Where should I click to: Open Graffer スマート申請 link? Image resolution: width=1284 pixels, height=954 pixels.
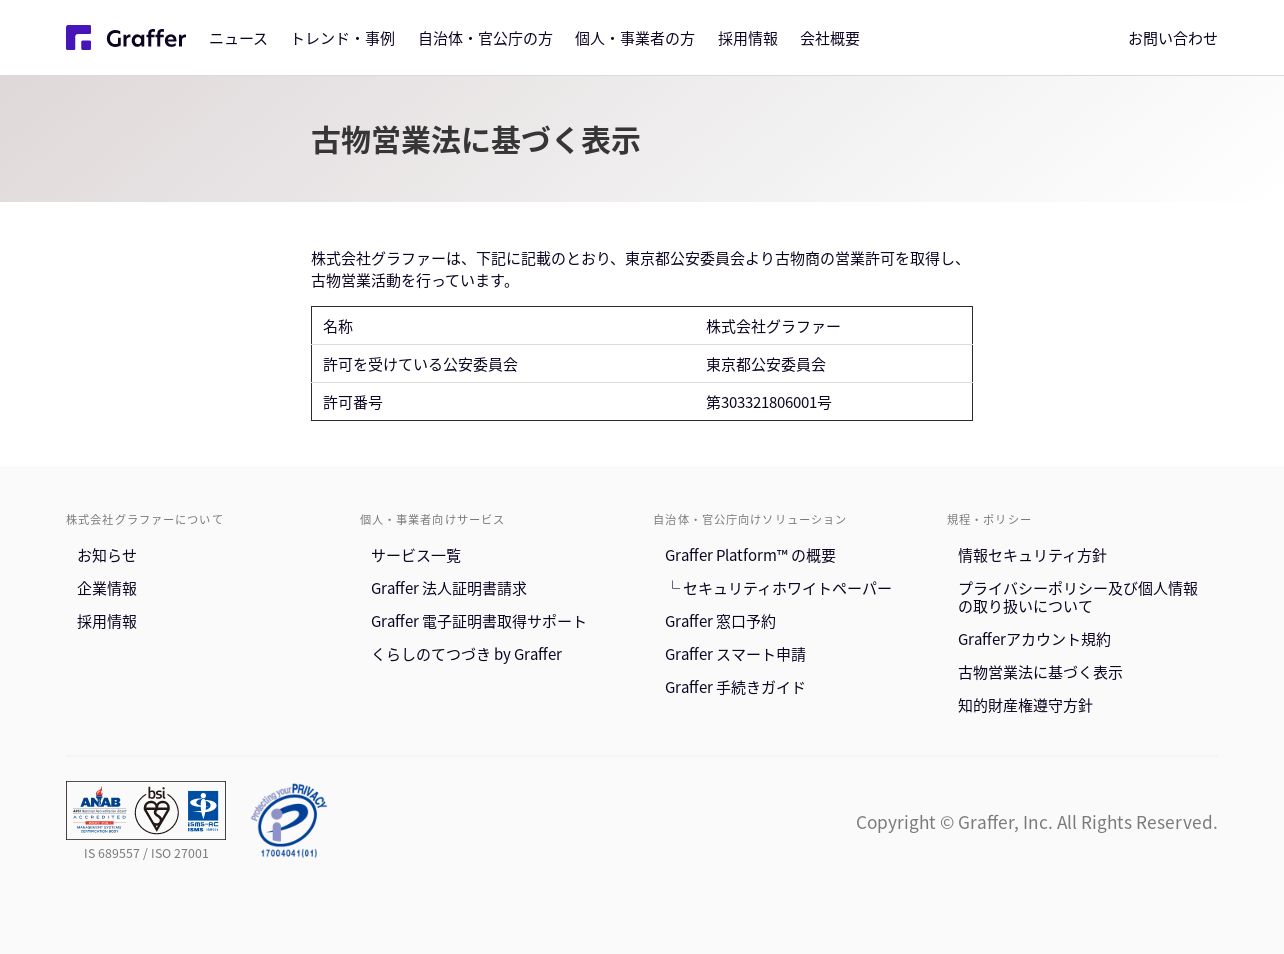point(735,654)
